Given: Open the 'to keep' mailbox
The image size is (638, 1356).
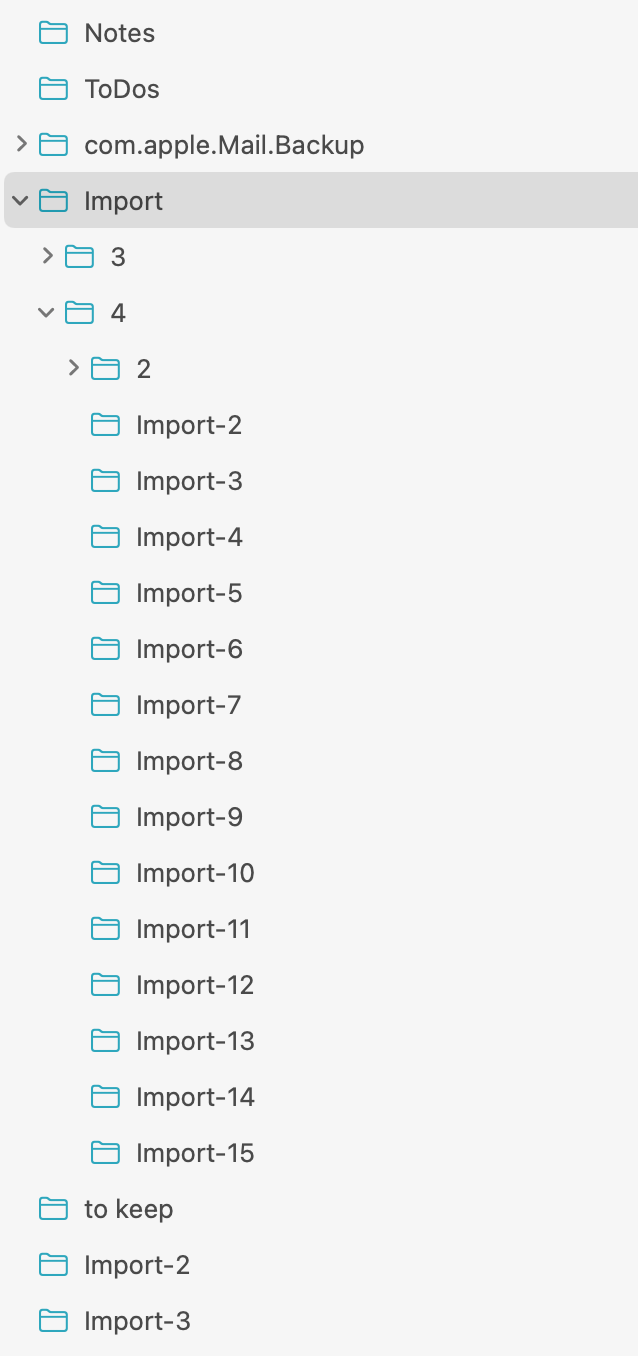Looking at the screenshot, I should [128, 1209].
